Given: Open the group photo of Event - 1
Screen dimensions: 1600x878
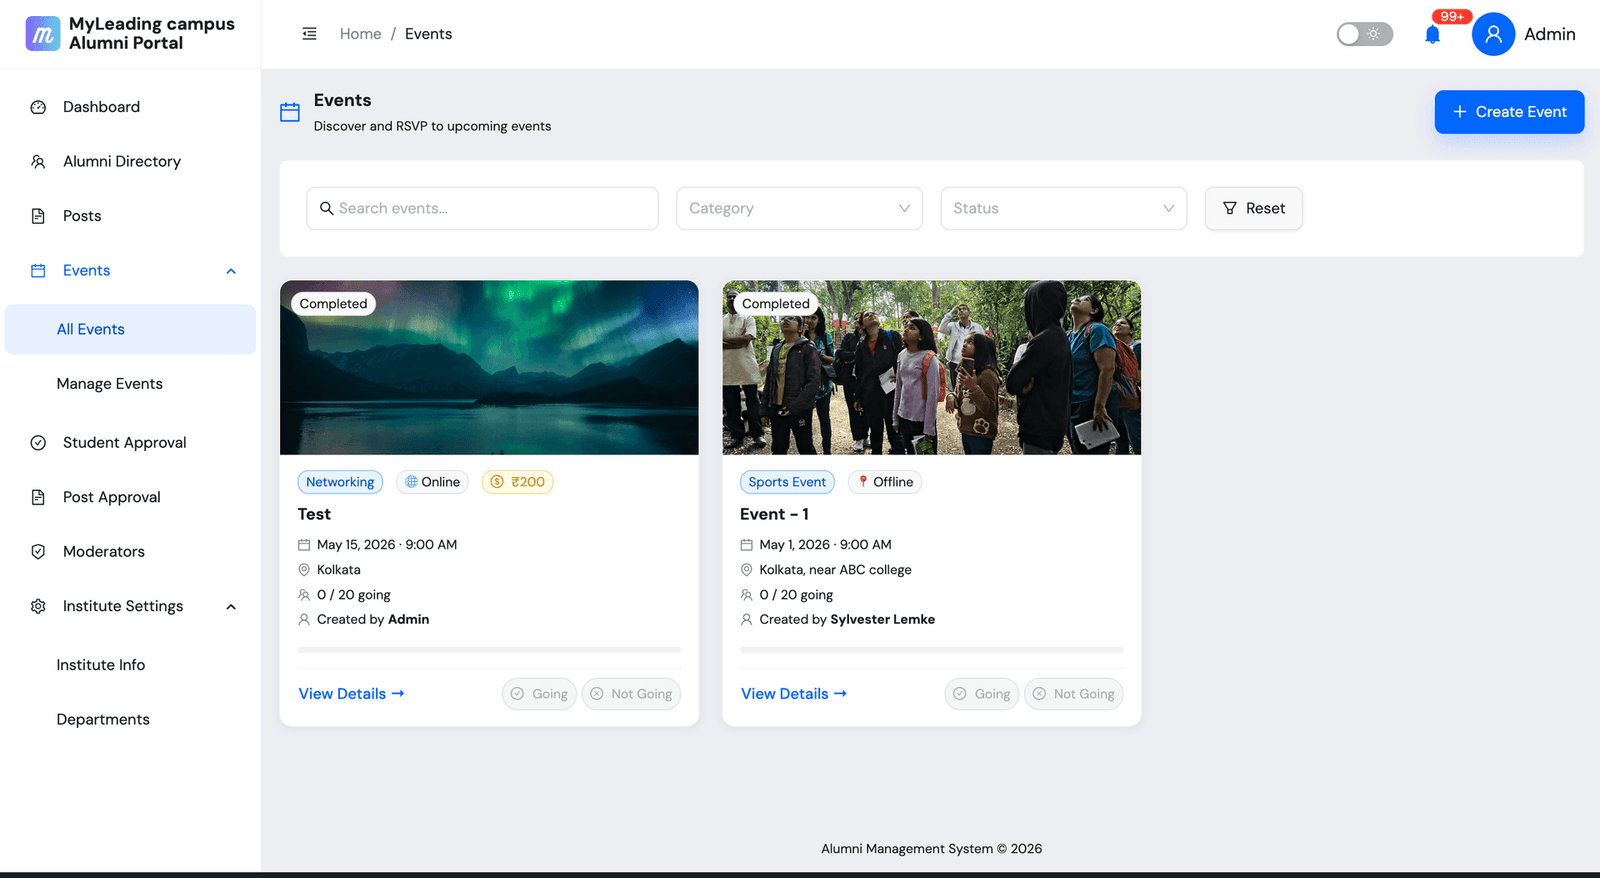Looking at the screenshot, I should click(x=931, y=368).
